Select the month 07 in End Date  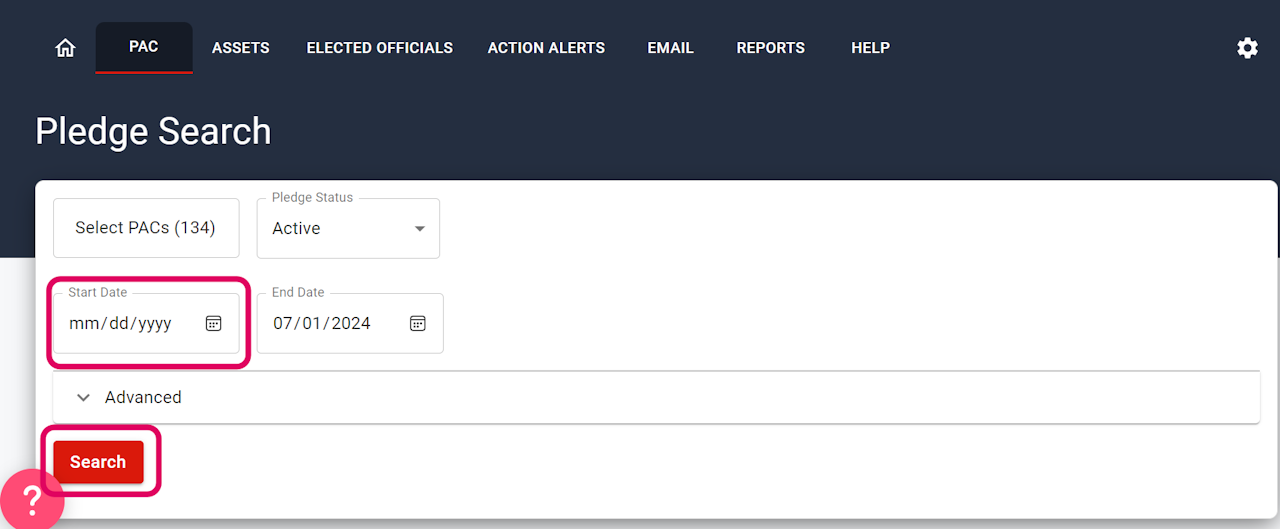coord(283,323)
